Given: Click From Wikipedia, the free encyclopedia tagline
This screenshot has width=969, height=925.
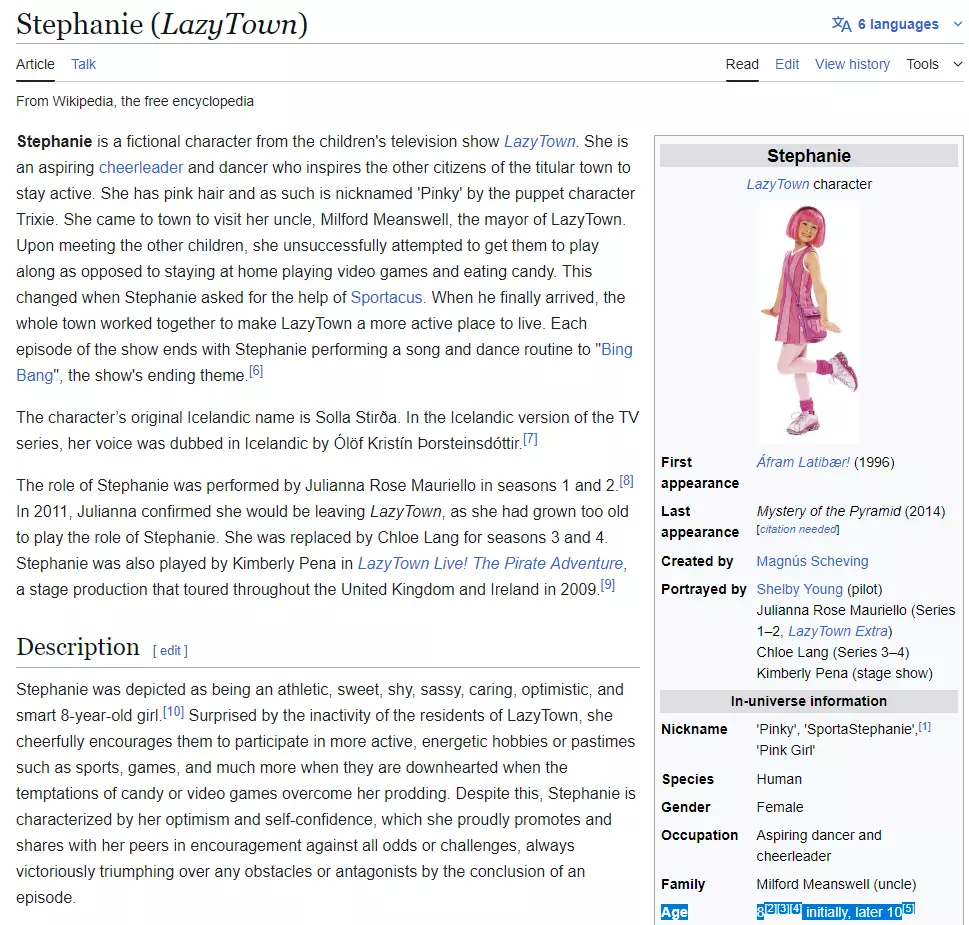Looking at the screenshot, I should tap(135, 101).
